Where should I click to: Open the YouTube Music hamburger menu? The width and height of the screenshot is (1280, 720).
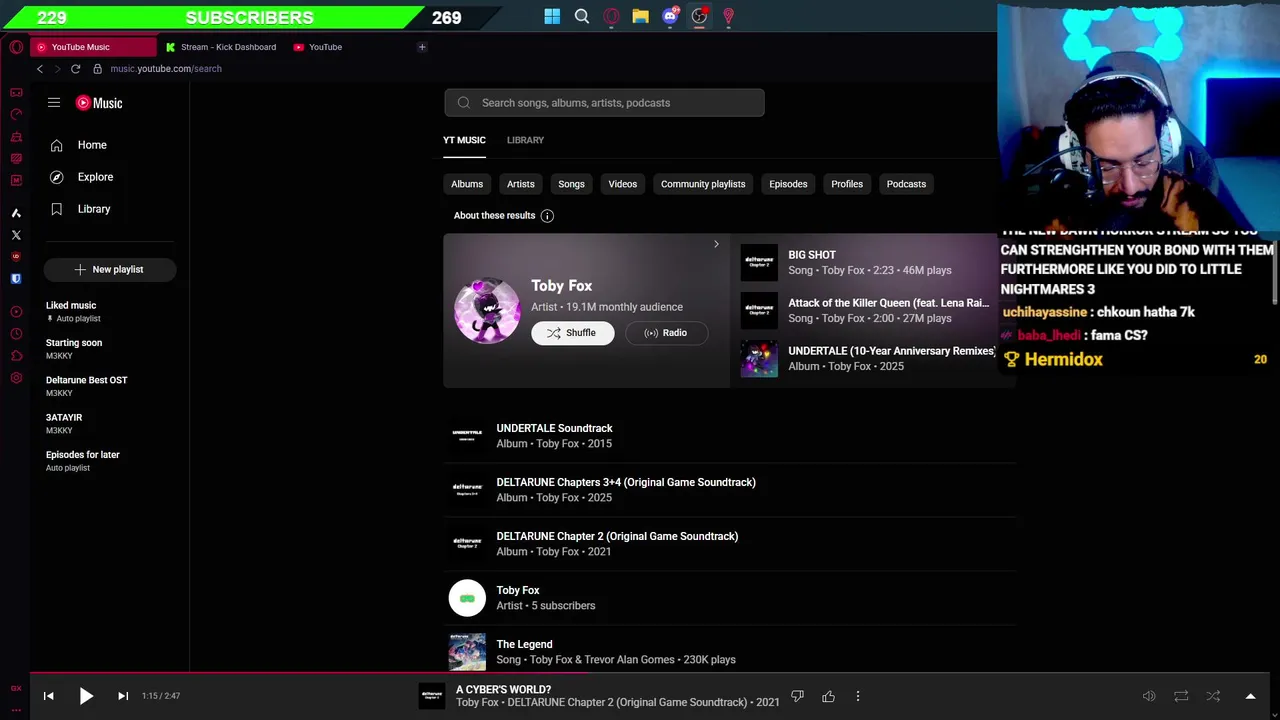click(54, 103)
